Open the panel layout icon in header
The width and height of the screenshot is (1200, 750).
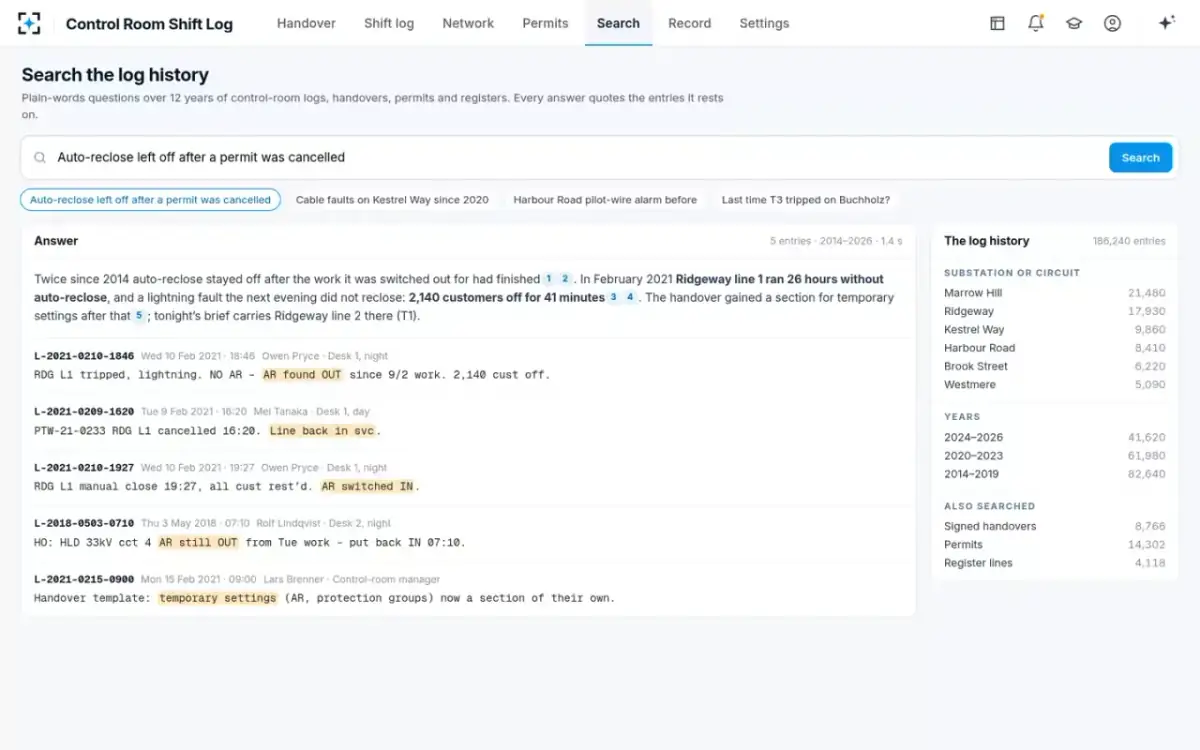[997, 23]
